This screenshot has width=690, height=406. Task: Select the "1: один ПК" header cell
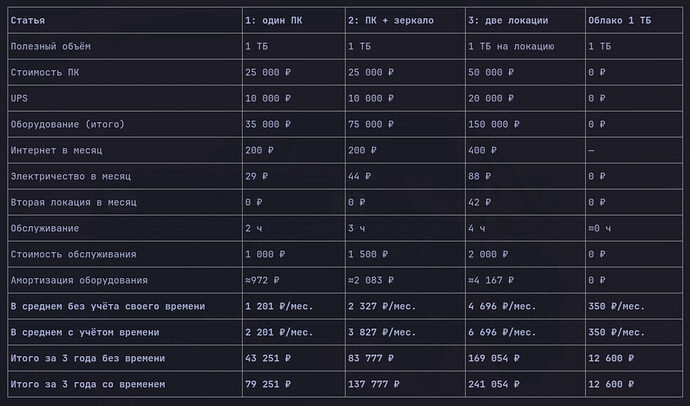pyautogui.click(x=294, y=20)
